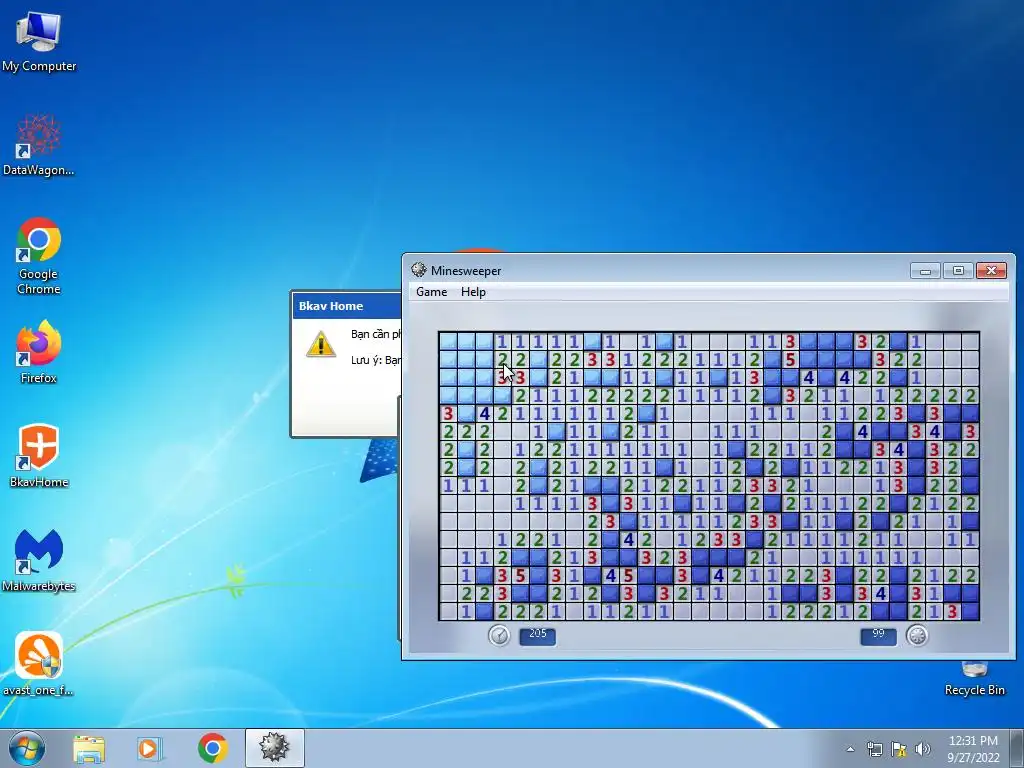This screenshot has height=768, width=1024.
Task: Open the clock showing 12:31 PM
Action: 973,749
